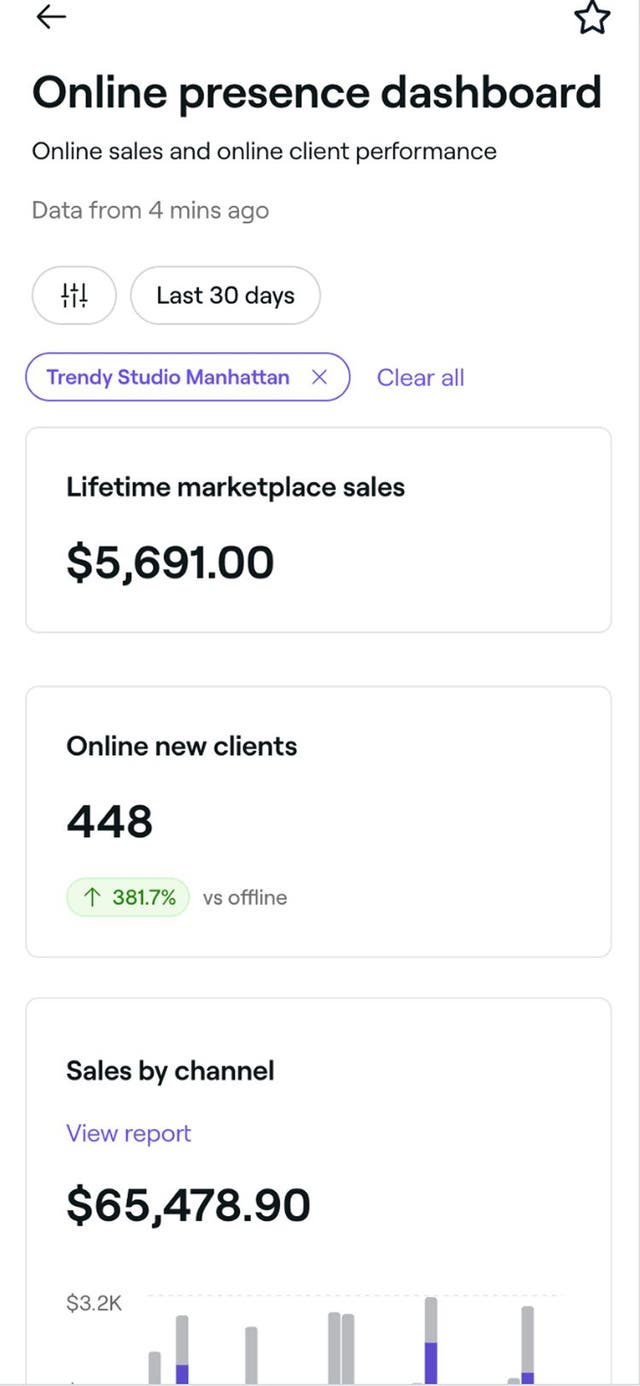Favorite the dashboard with the star icon
This screenshot has width=640, height=1386.
click(592, 17)
